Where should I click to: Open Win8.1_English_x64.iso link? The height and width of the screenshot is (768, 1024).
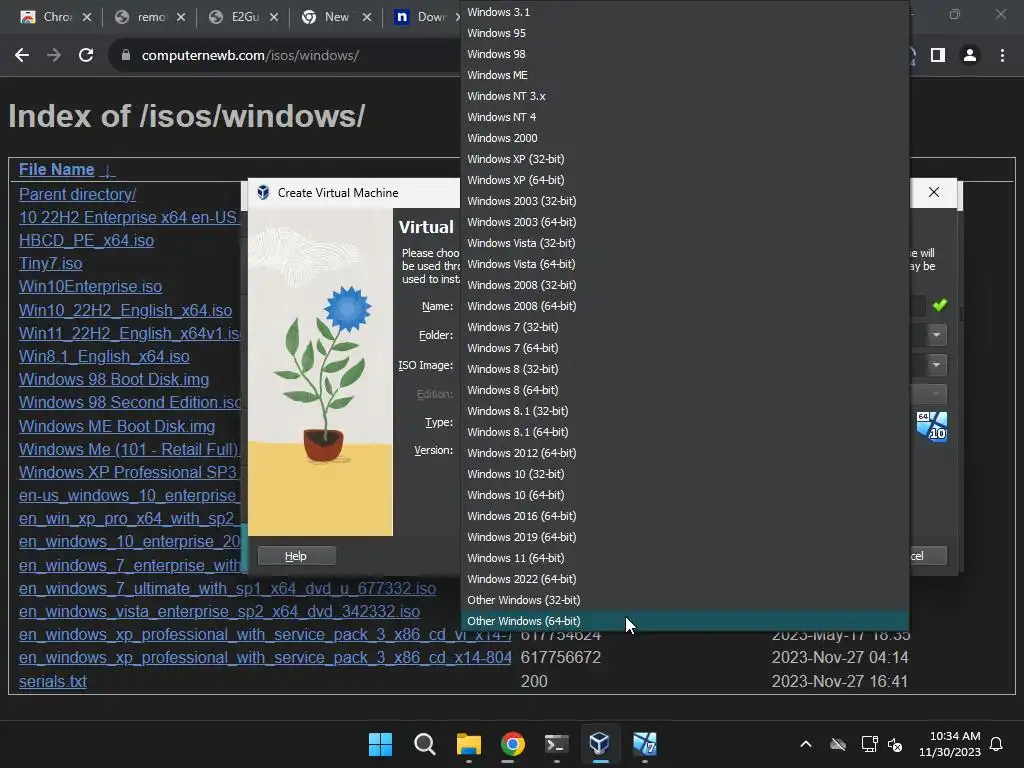click(x=104, y=356)
